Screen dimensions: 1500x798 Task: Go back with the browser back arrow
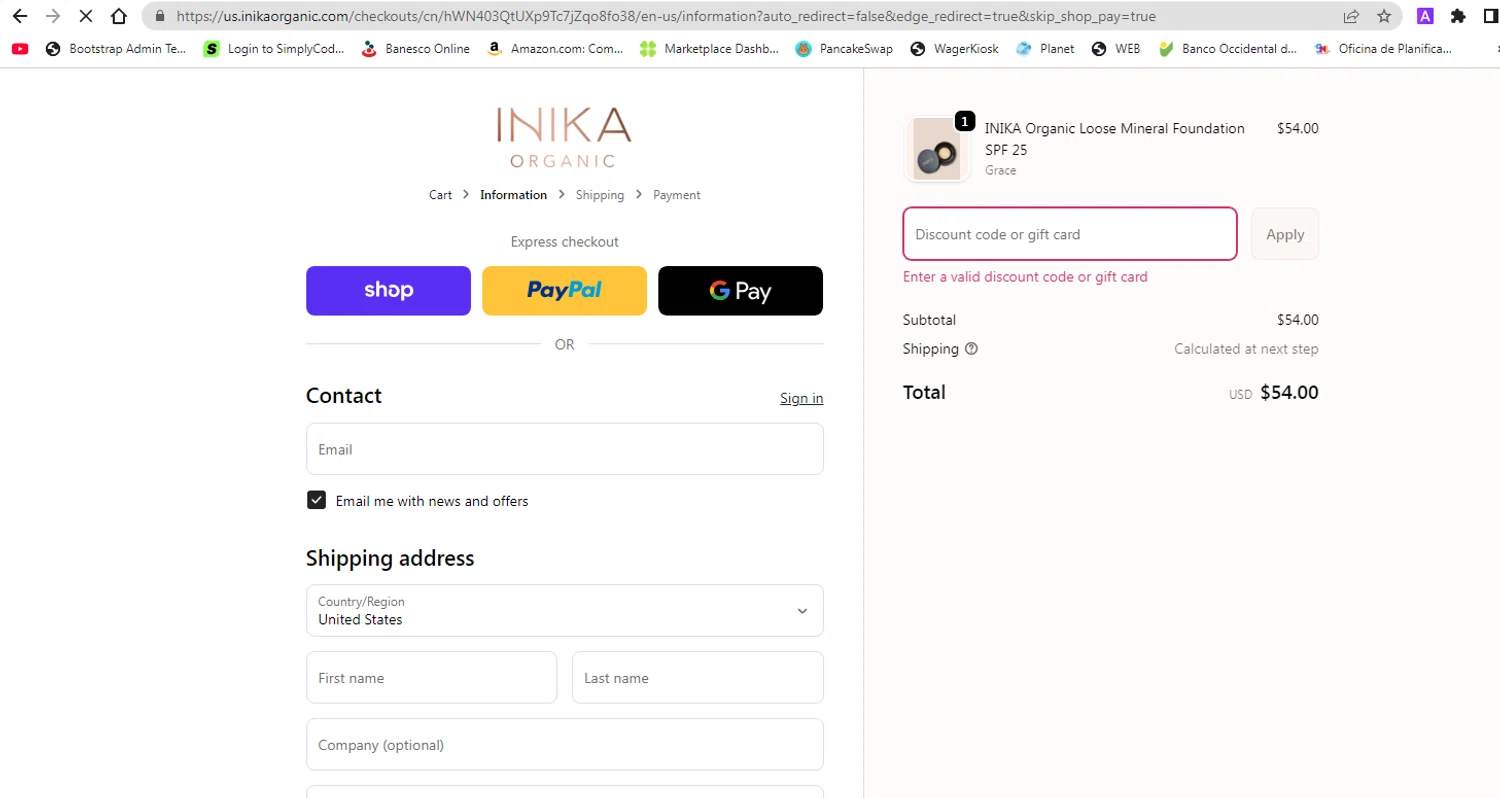(20, 16)
